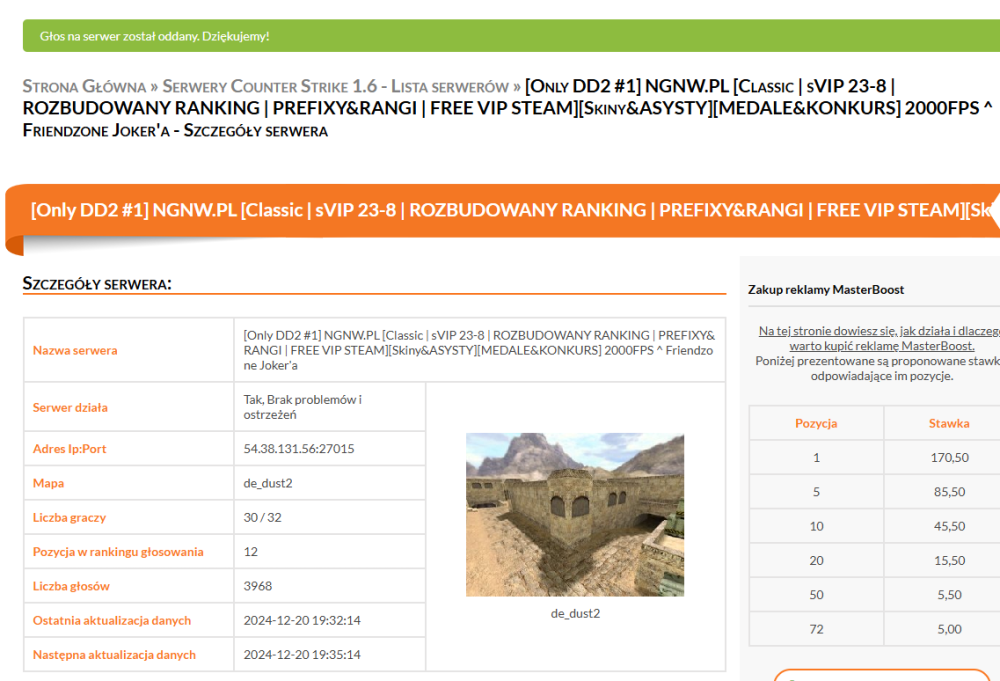Viewport: 1000px width, 681px height.
Task: Click position 50 in the MasterBoost table
Action: coord(816,595)
